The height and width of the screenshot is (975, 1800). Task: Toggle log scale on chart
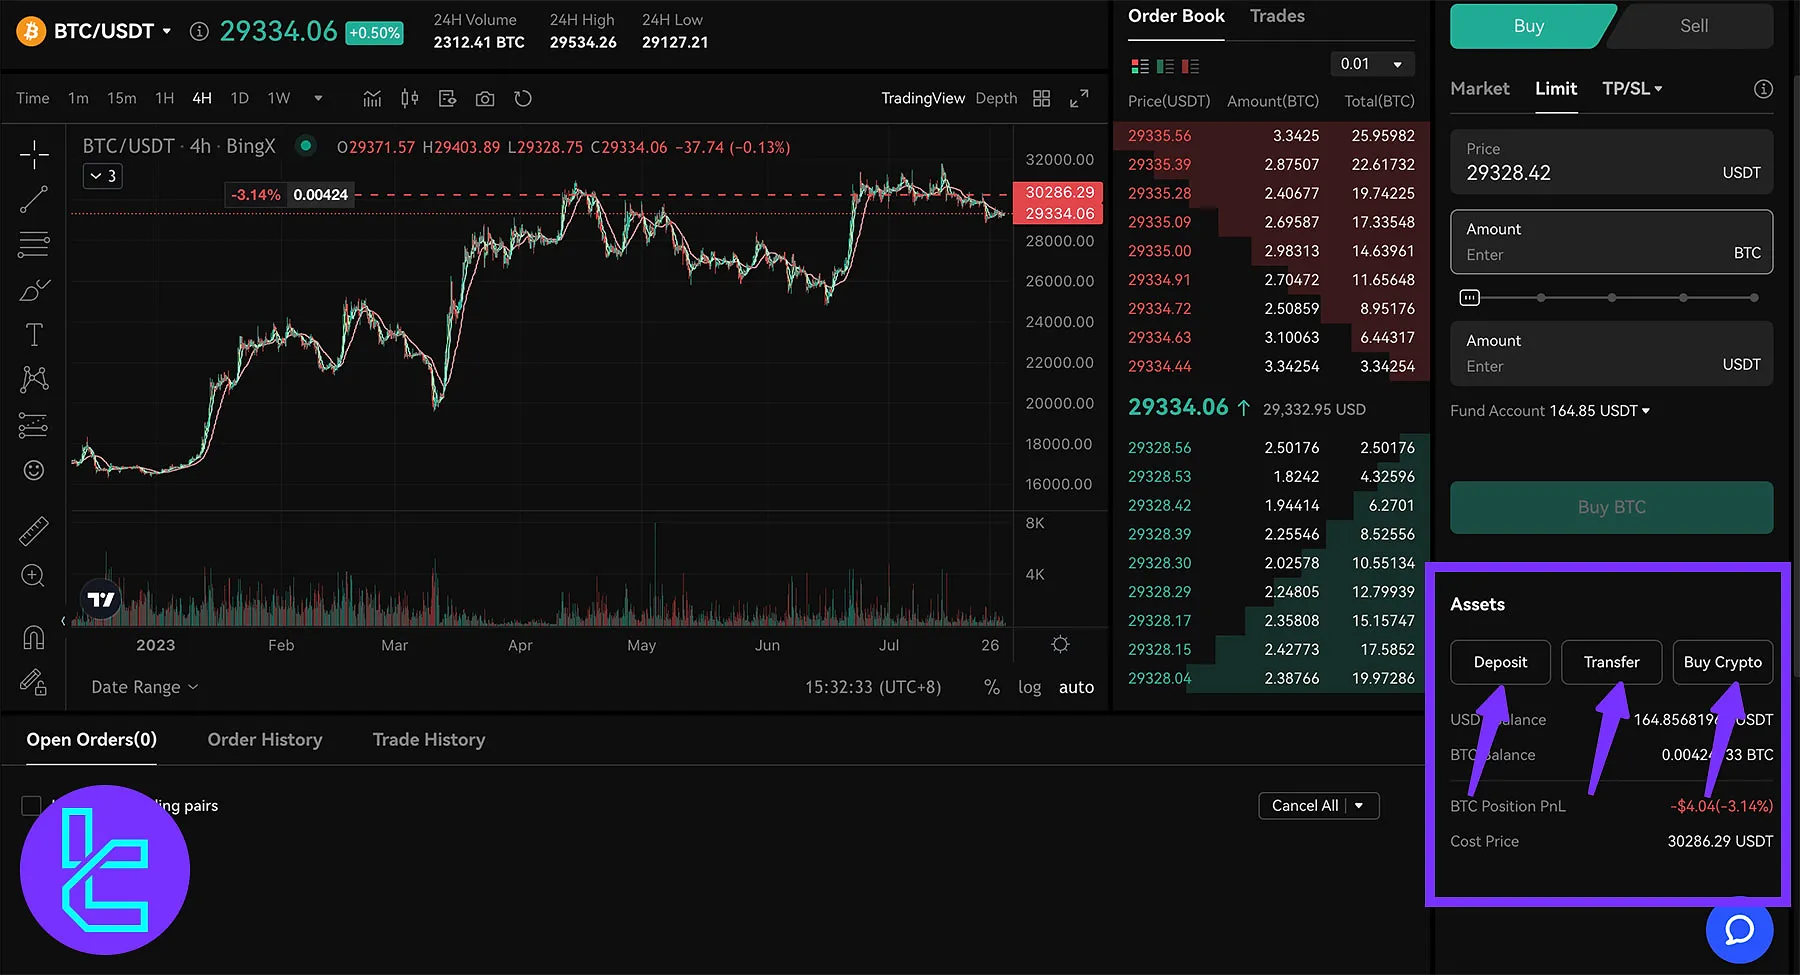1029,687
